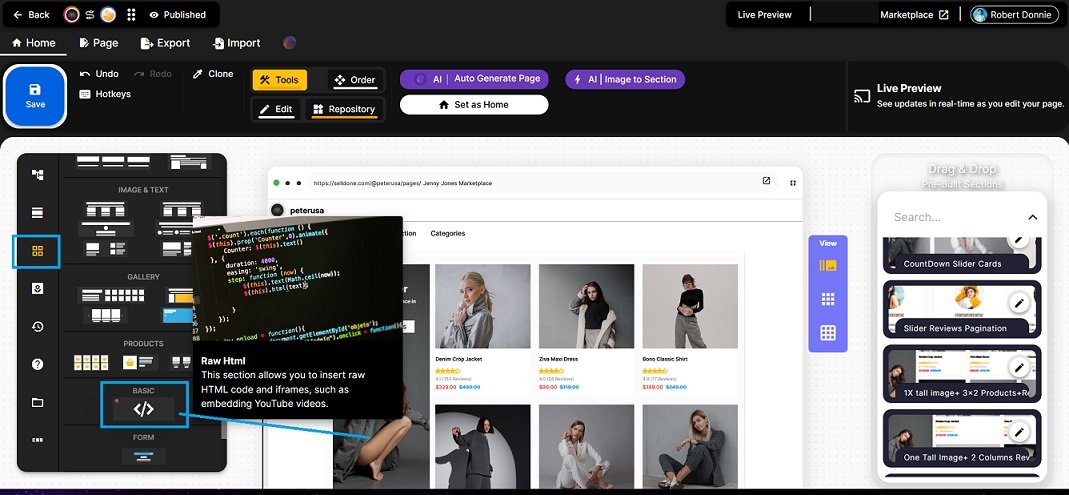Click the orange circular avatar in the top bar
This screenshot has height=495, width=1069.
108,14
